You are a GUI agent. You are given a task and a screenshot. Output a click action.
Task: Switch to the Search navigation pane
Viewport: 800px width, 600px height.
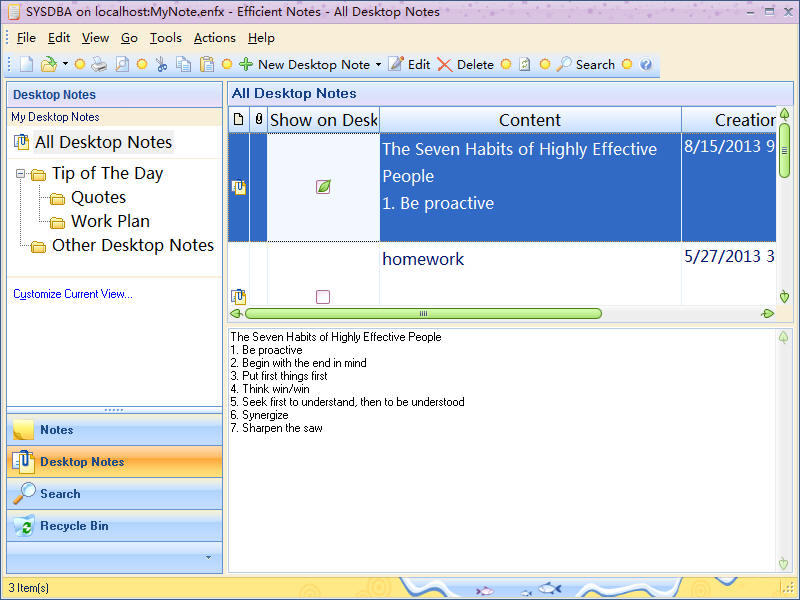(x=114, y=494)
